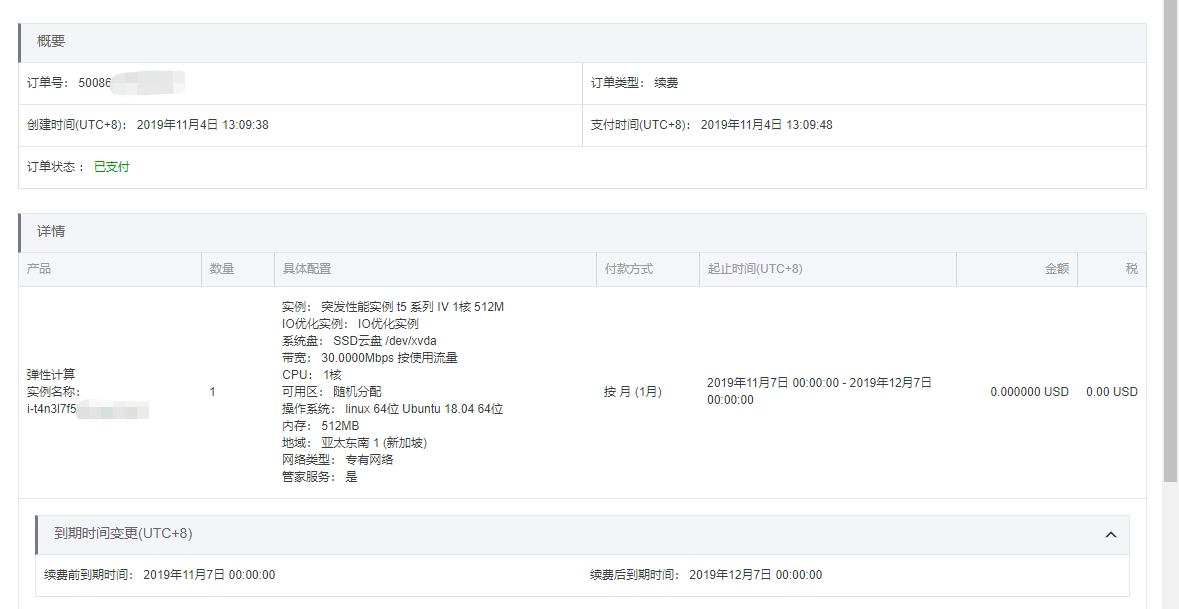
Task: Click the IO优化实例 configuration line
Action: coord(350,324)
